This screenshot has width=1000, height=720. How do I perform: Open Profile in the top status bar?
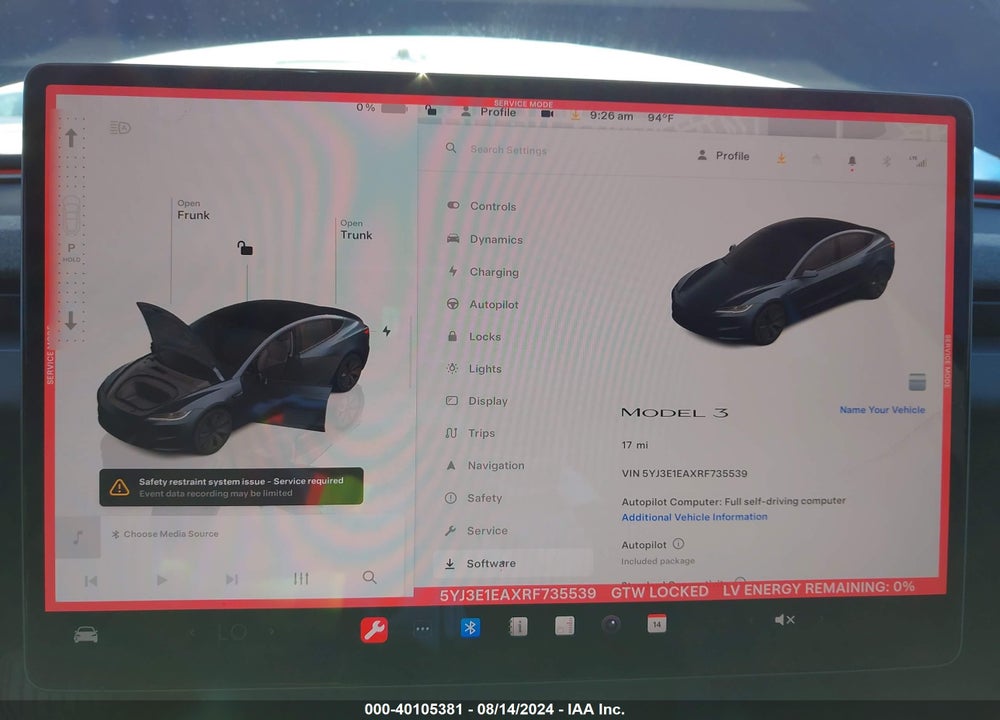coord(489,112)
